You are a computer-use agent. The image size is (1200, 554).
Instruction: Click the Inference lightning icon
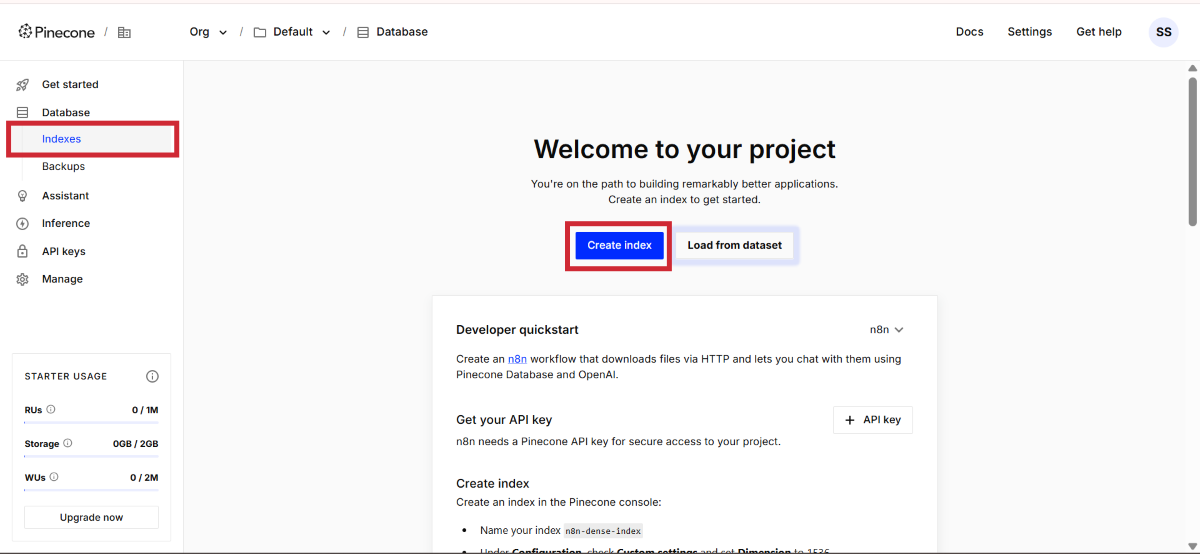point(22,224)
